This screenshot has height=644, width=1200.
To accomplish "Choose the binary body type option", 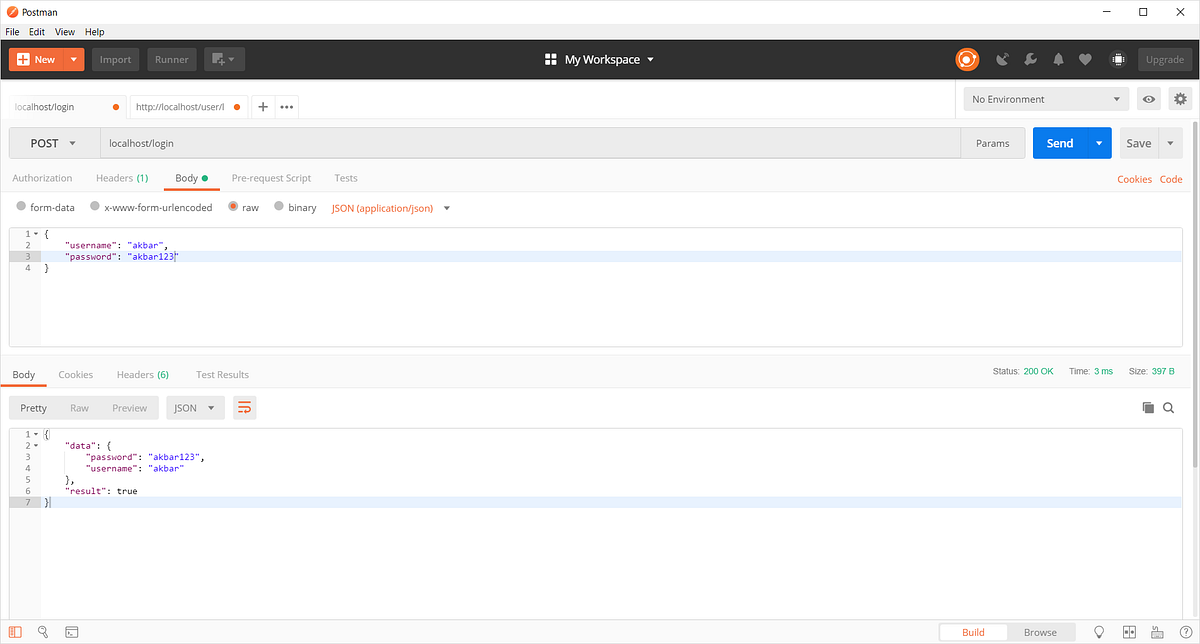I will pyautogui.click(x=277, y=207).
